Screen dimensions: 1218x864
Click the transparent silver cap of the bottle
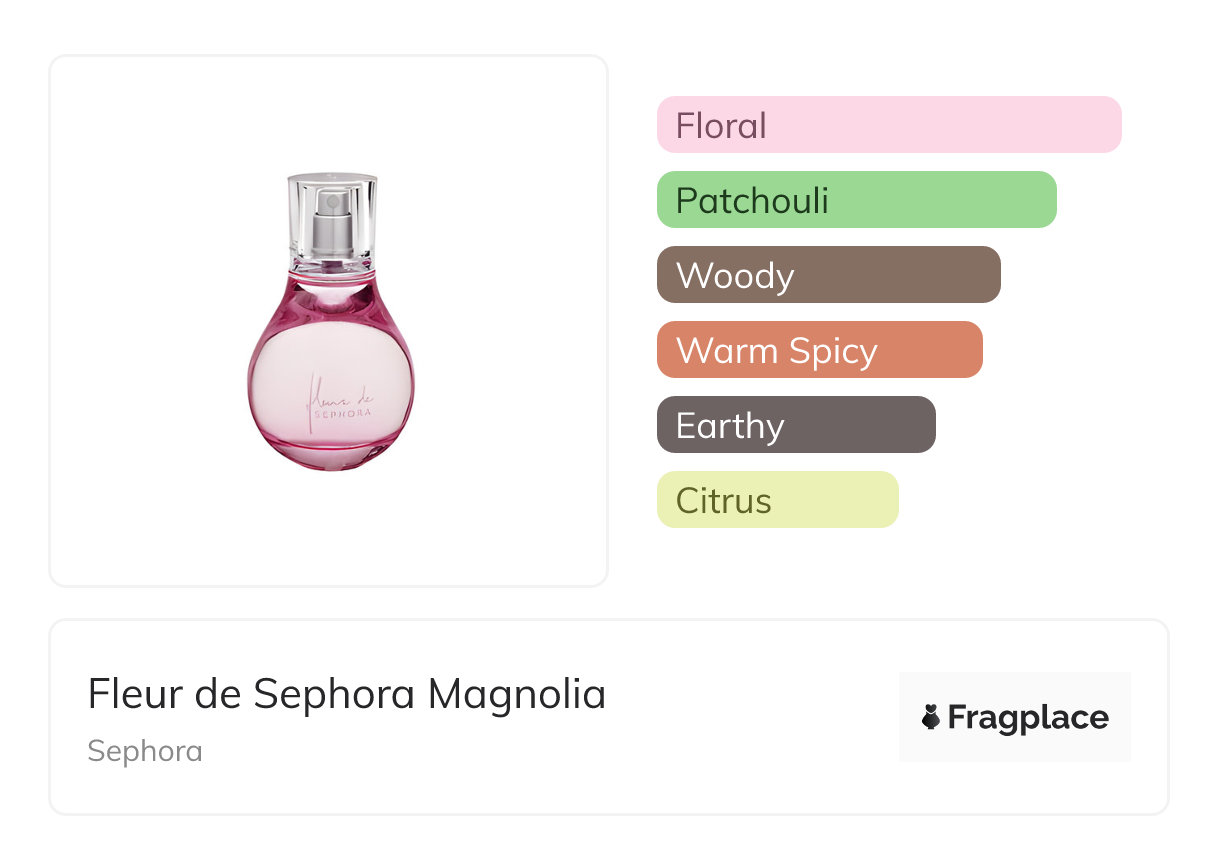tap(332, 222)
